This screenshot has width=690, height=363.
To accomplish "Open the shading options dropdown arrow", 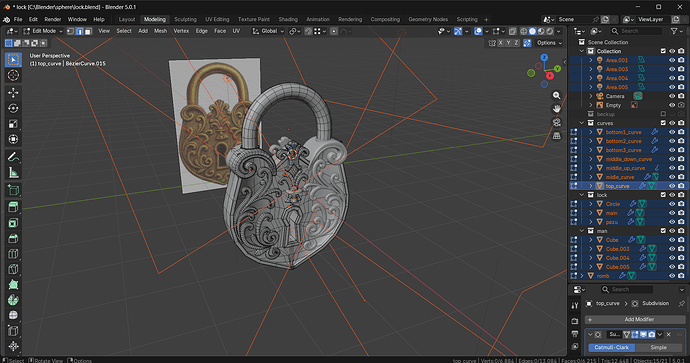I will click(x=559, y=31).
